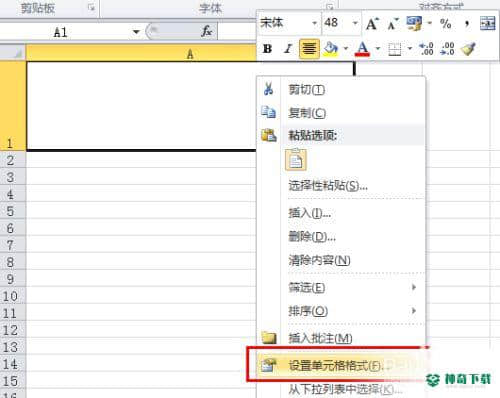Click the paste option clipboard icon

click(x=296, y=160)
